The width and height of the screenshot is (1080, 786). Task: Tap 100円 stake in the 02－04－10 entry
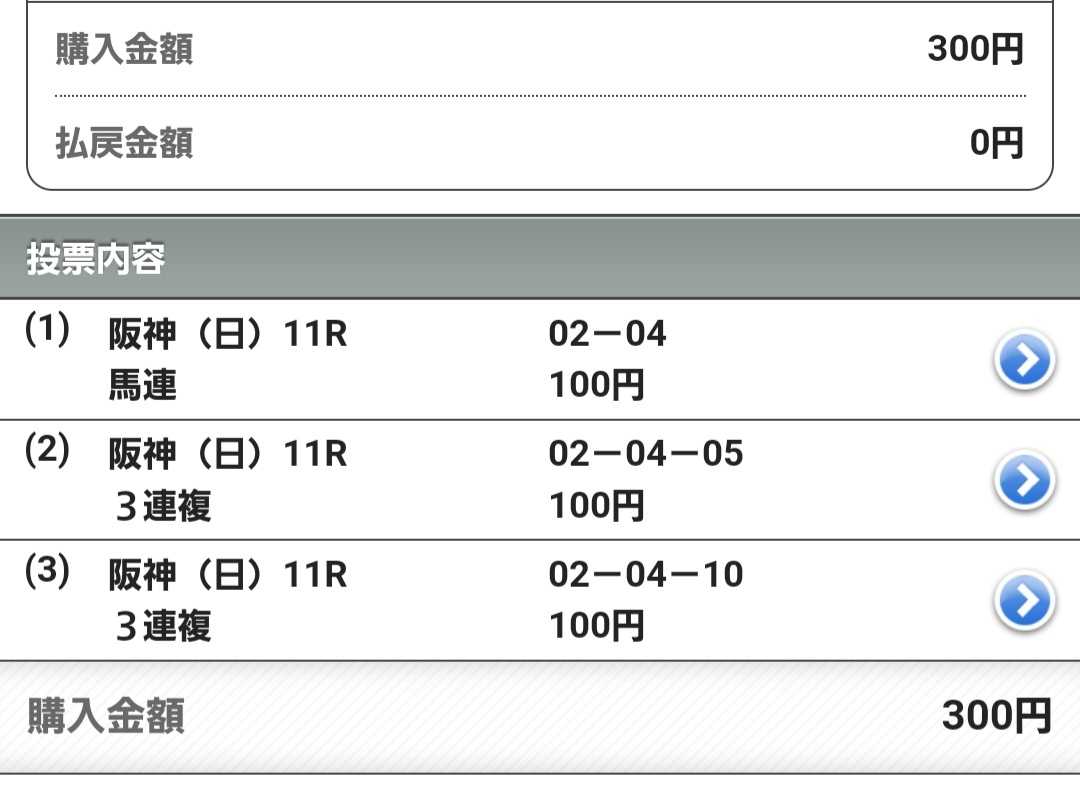coord(596,627)
